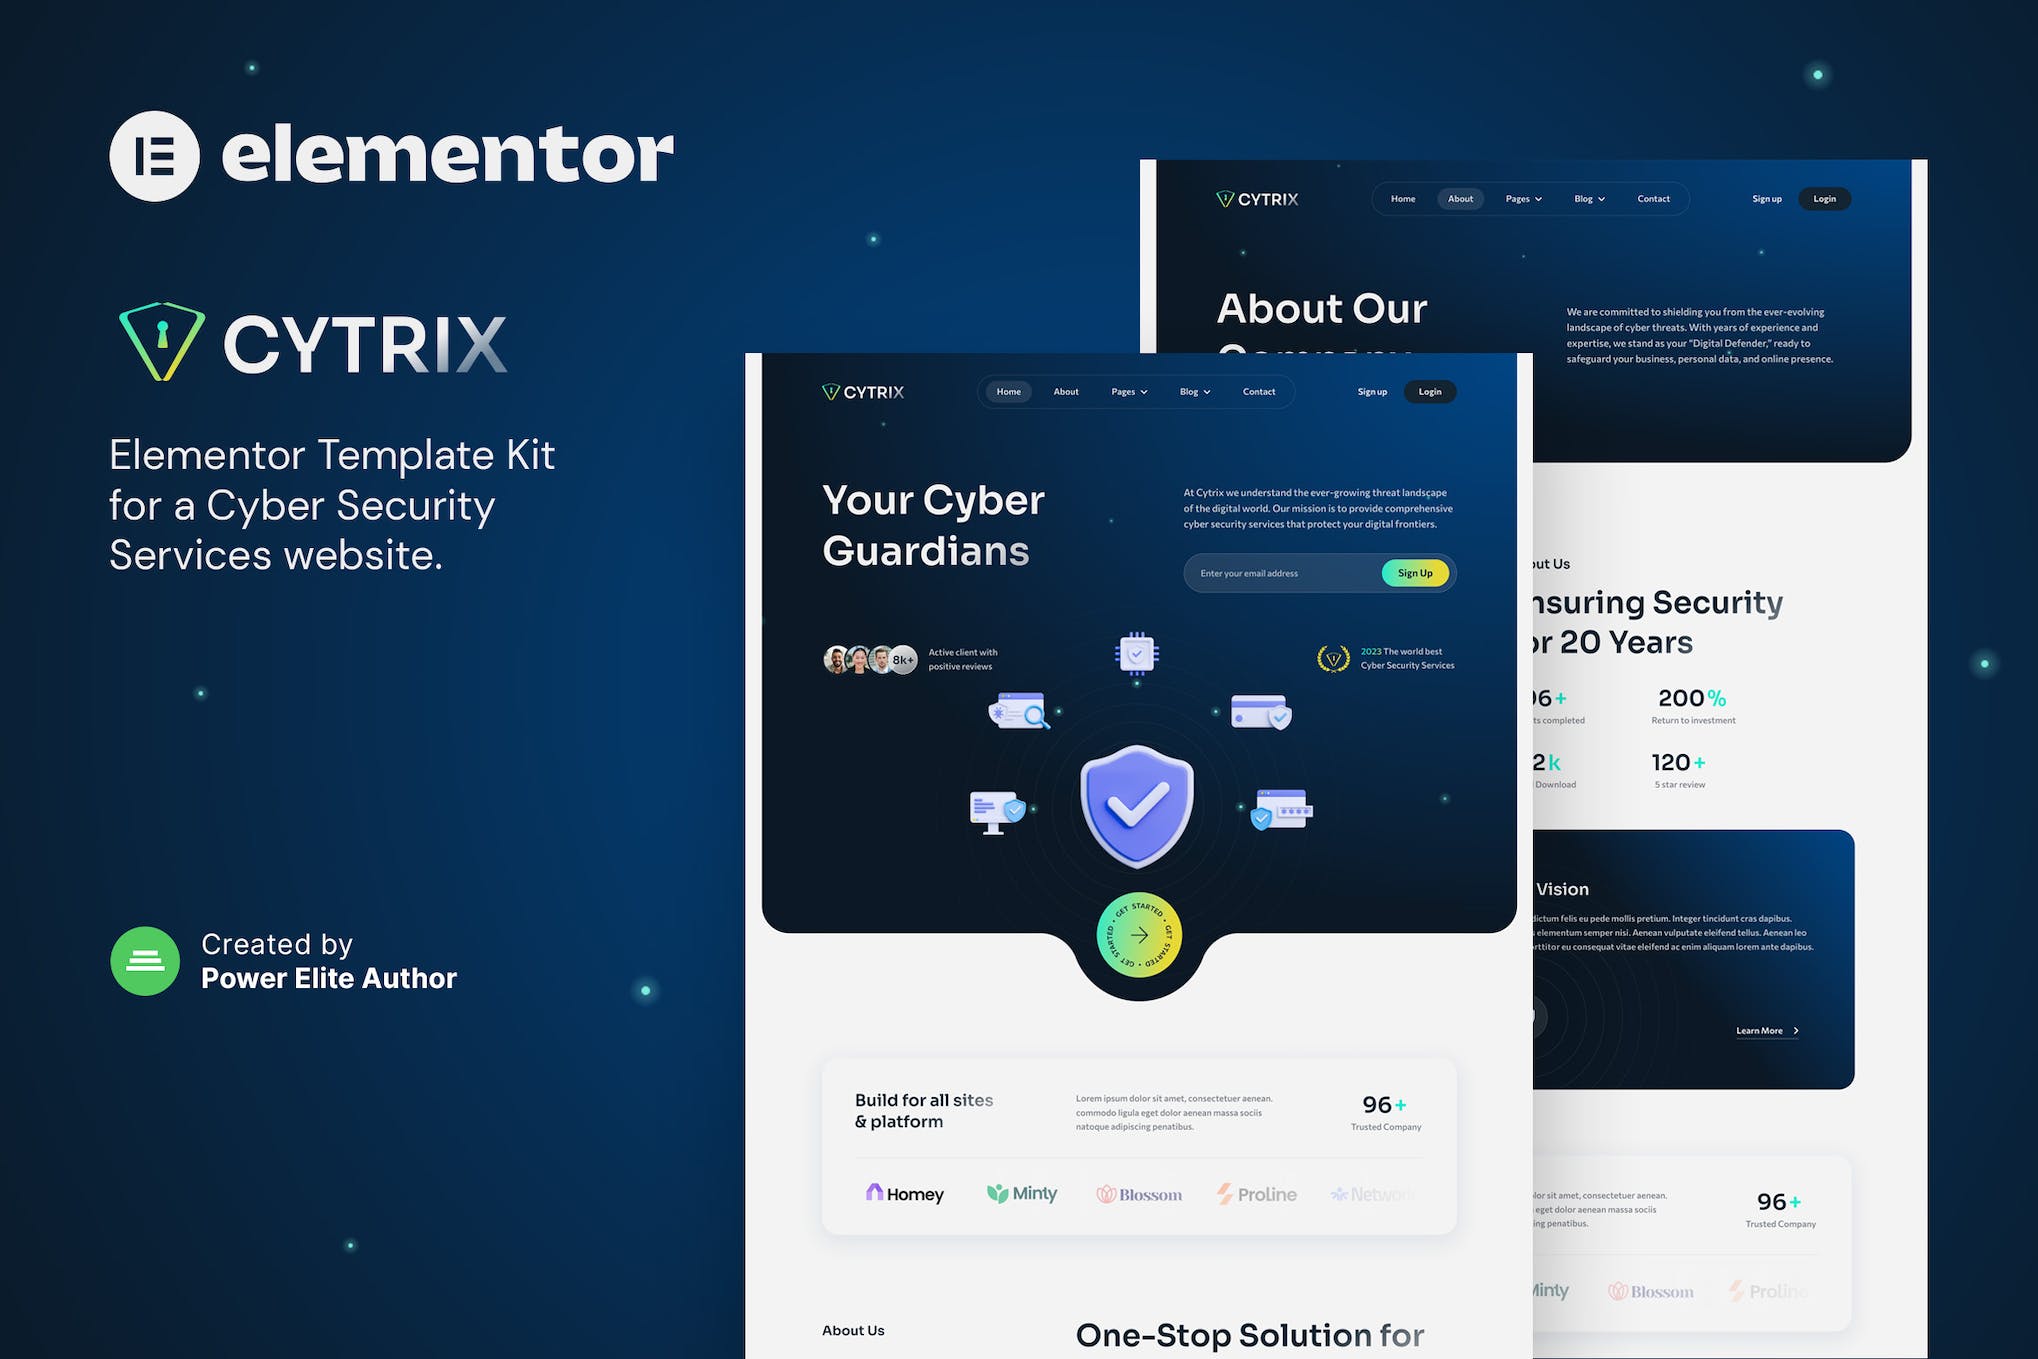Toggle the Home navigation tab
This screenshot has width=2038, height=1359.
click(x=1007, y=391)
